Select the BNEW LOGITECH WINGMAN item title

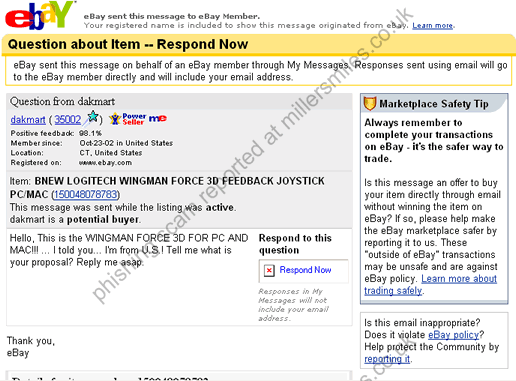pyautogui.click(x=167, y=187)
